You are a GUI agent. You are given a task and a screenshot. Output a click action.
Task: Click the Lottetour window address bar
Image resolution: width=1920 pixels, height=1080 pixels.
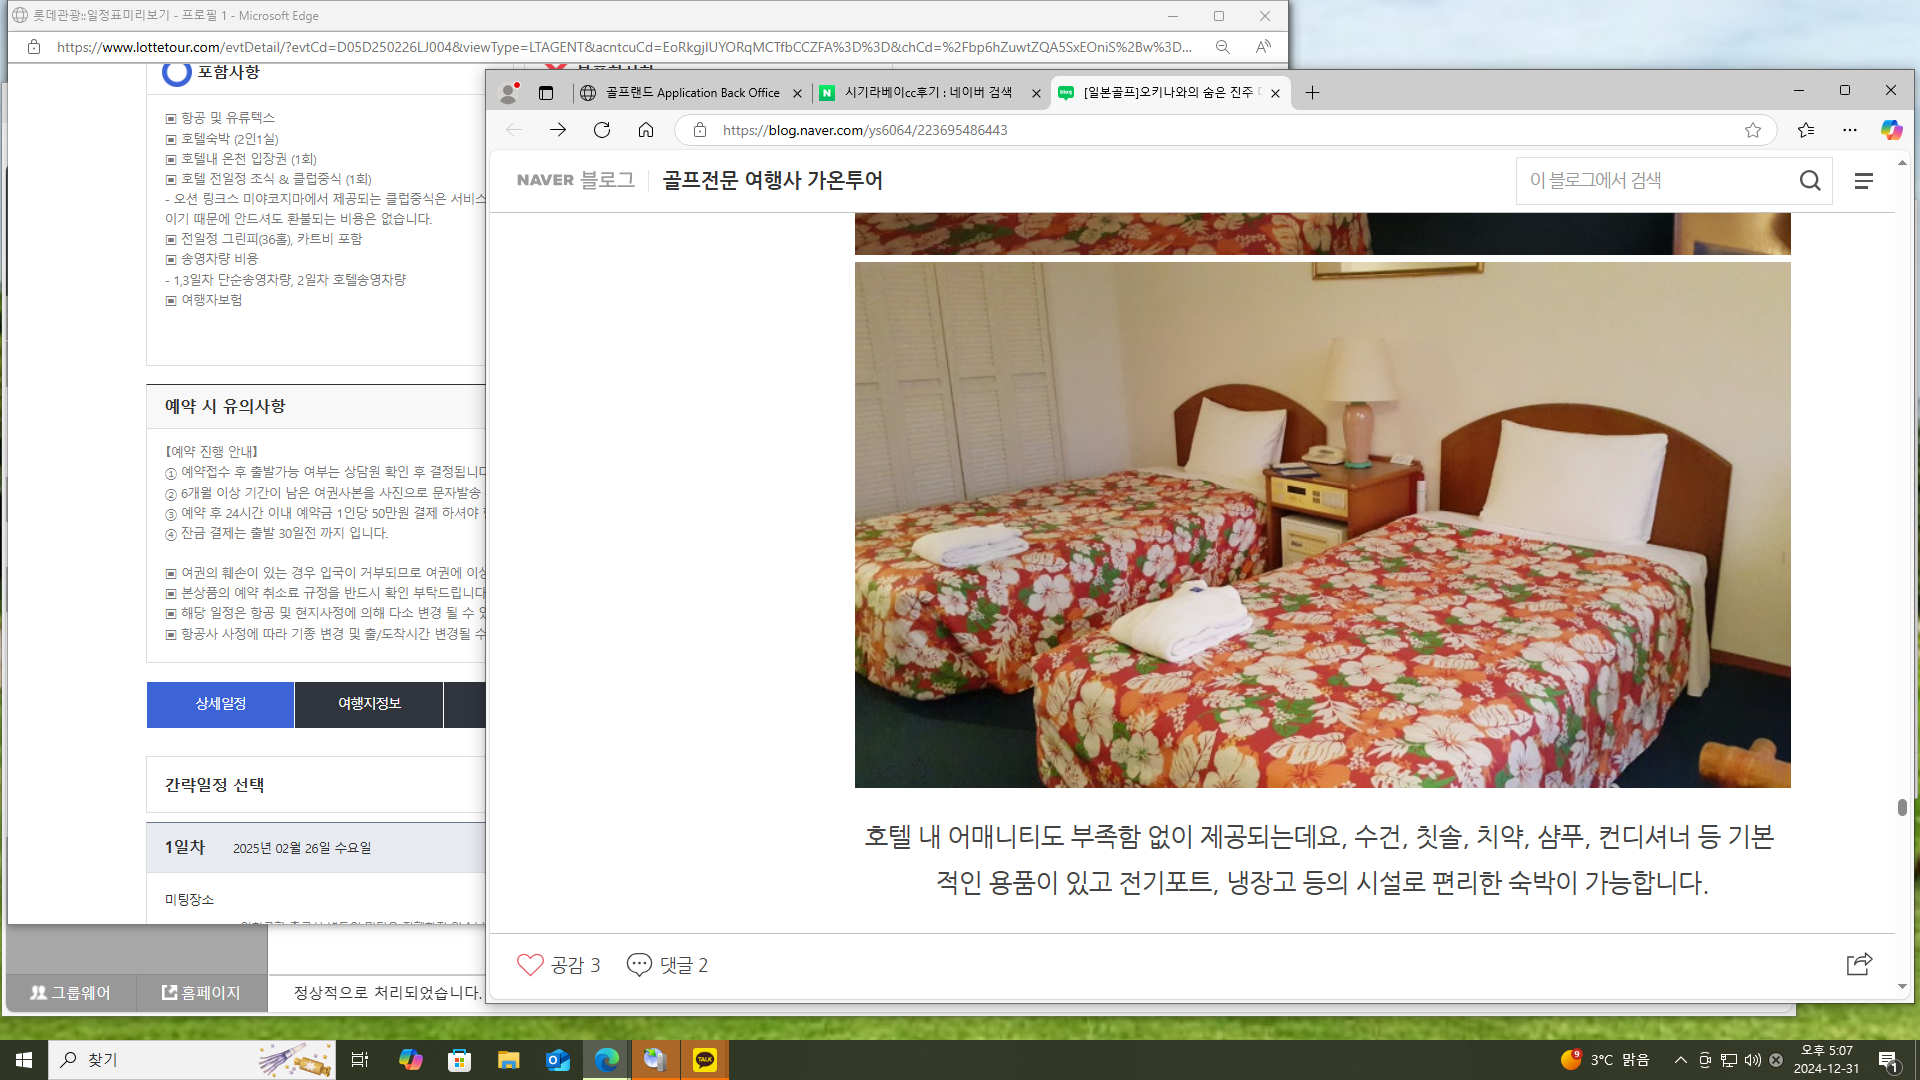624,47
